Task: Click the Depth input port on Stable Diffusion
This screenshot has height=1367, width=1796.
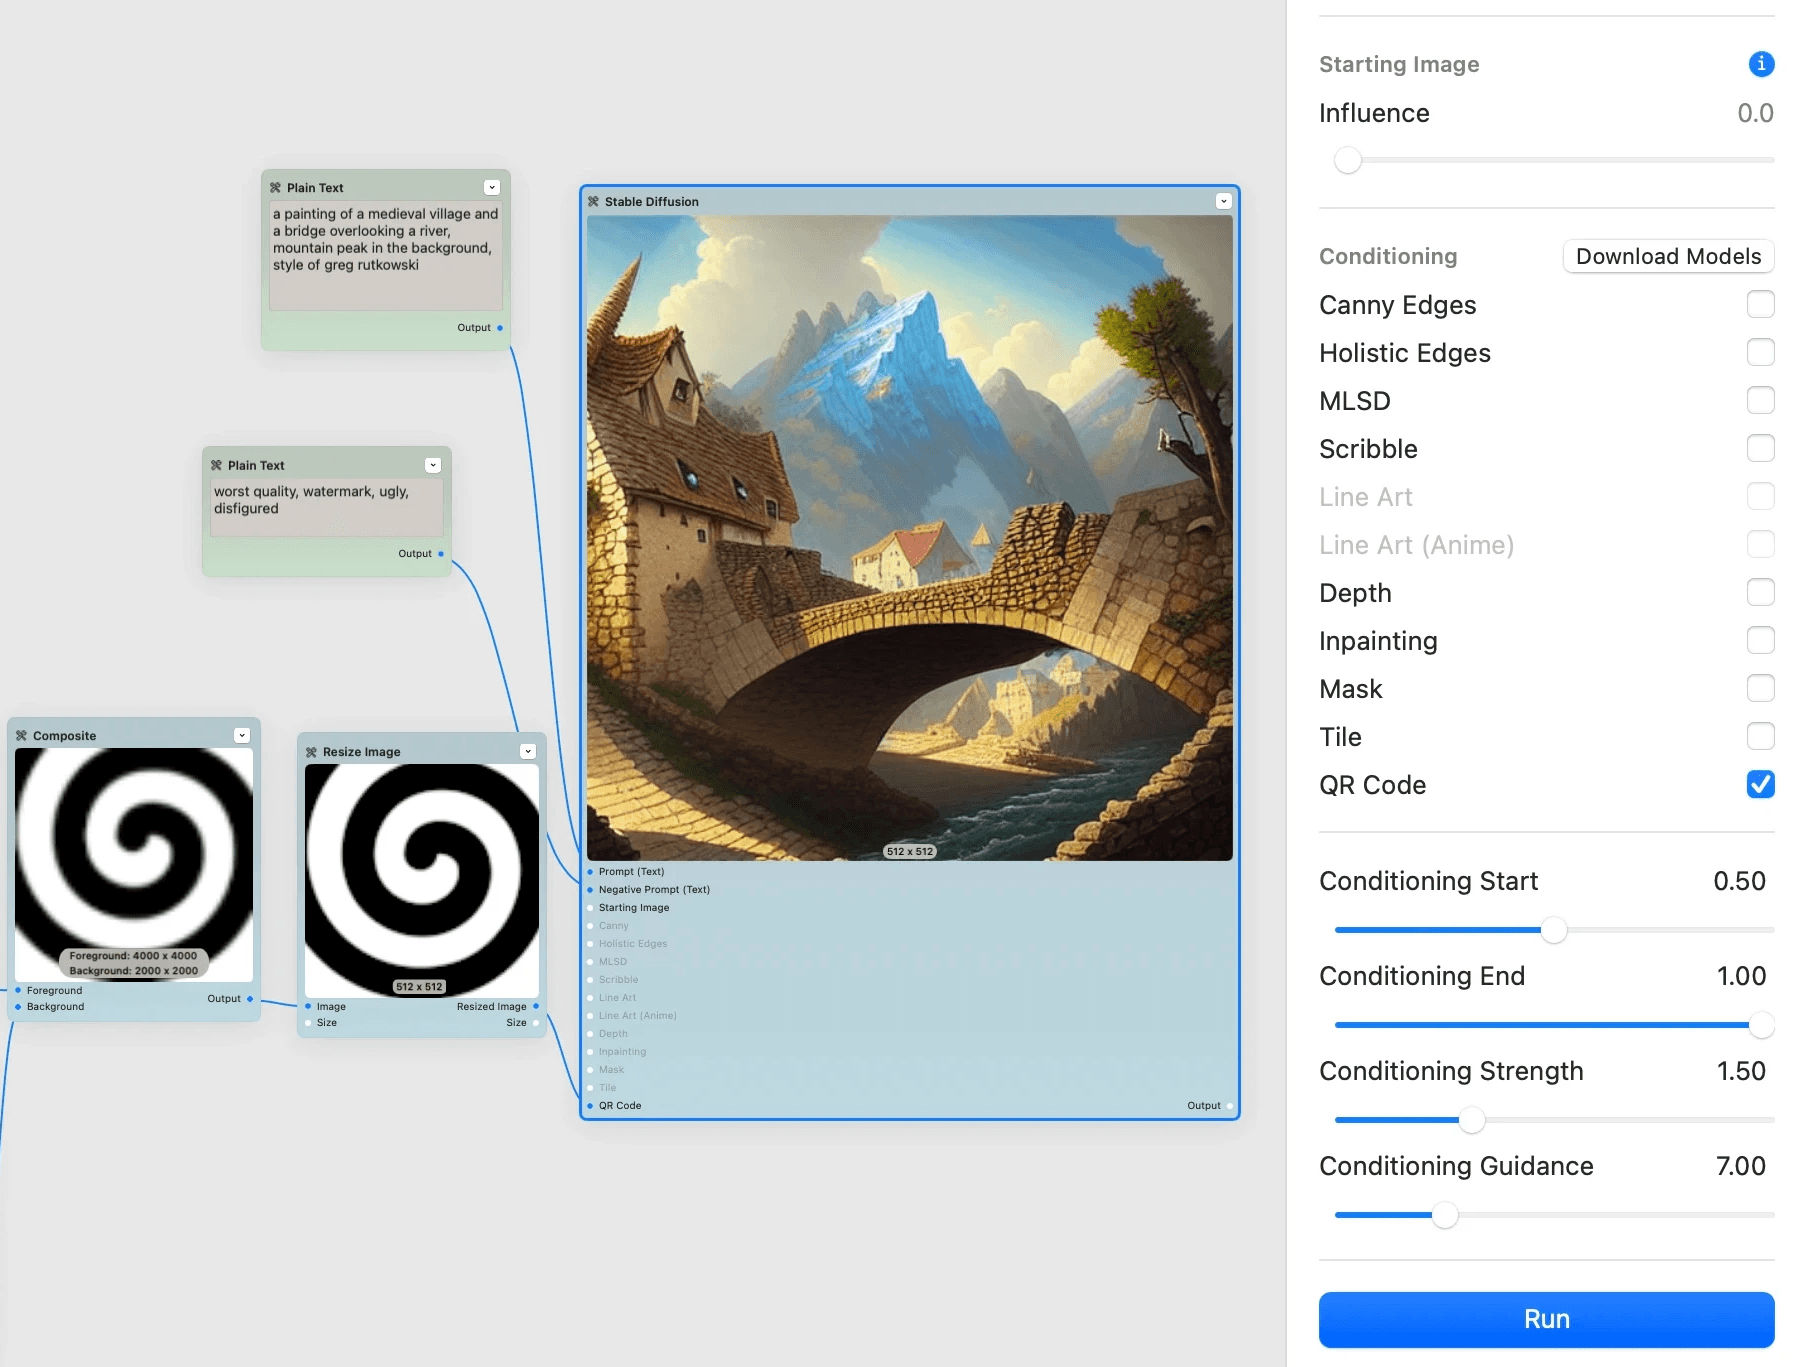Action: (590, 1034)
